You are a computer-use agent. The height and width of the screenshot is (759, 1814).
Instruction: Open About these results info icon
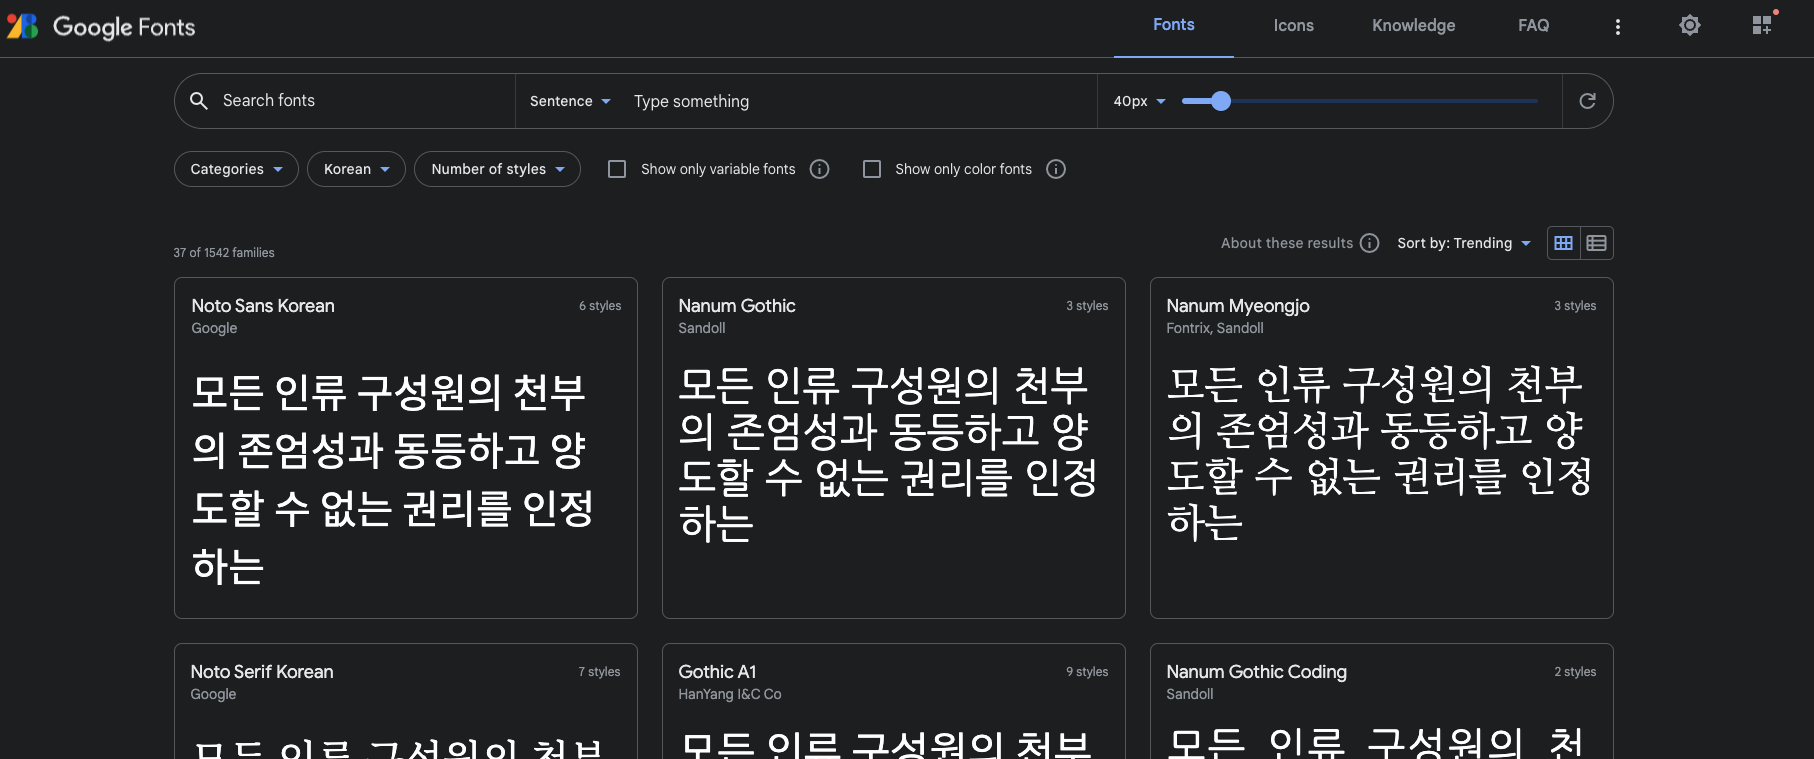(x=1370, y=243)
